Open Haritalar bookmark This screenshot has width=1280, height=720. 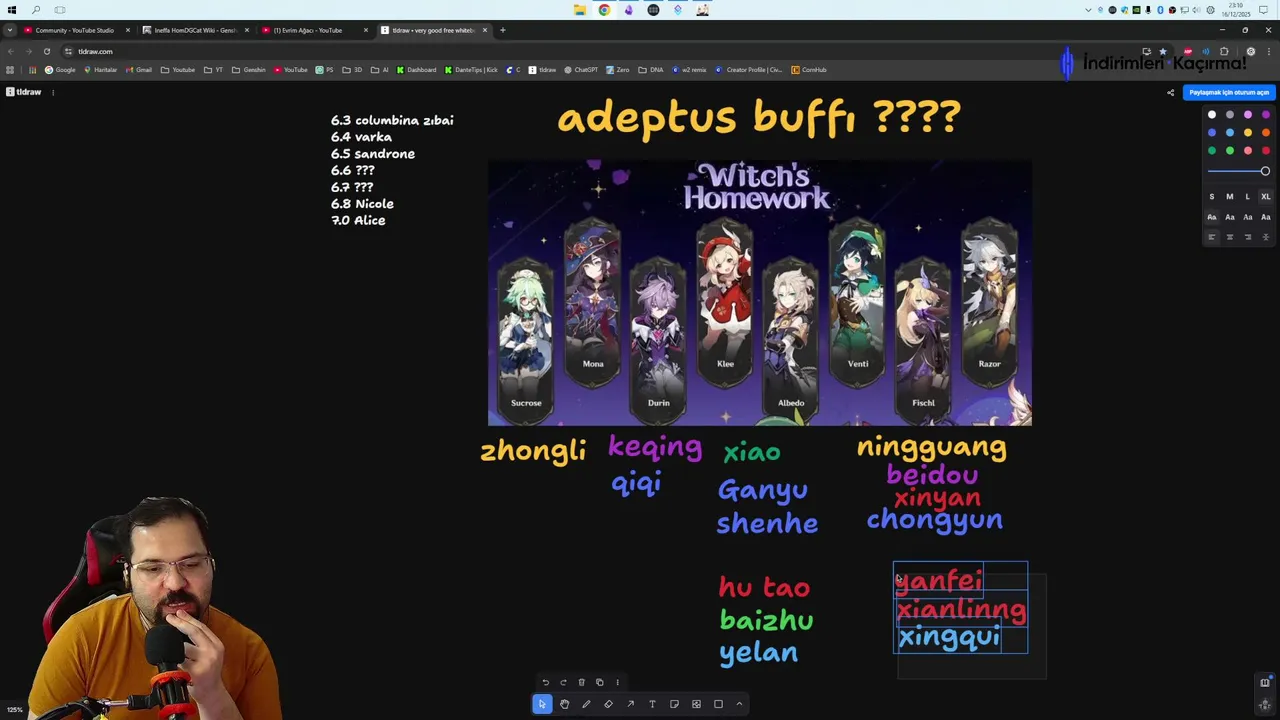coord(100,70)
